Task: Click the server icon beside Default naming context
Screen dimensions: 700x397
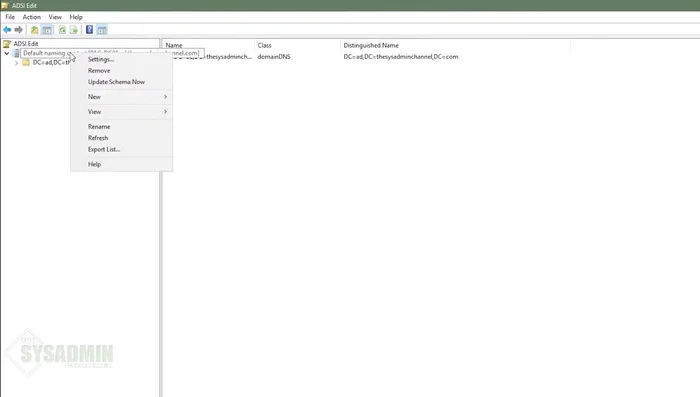Action: click(x=17, y=53)
